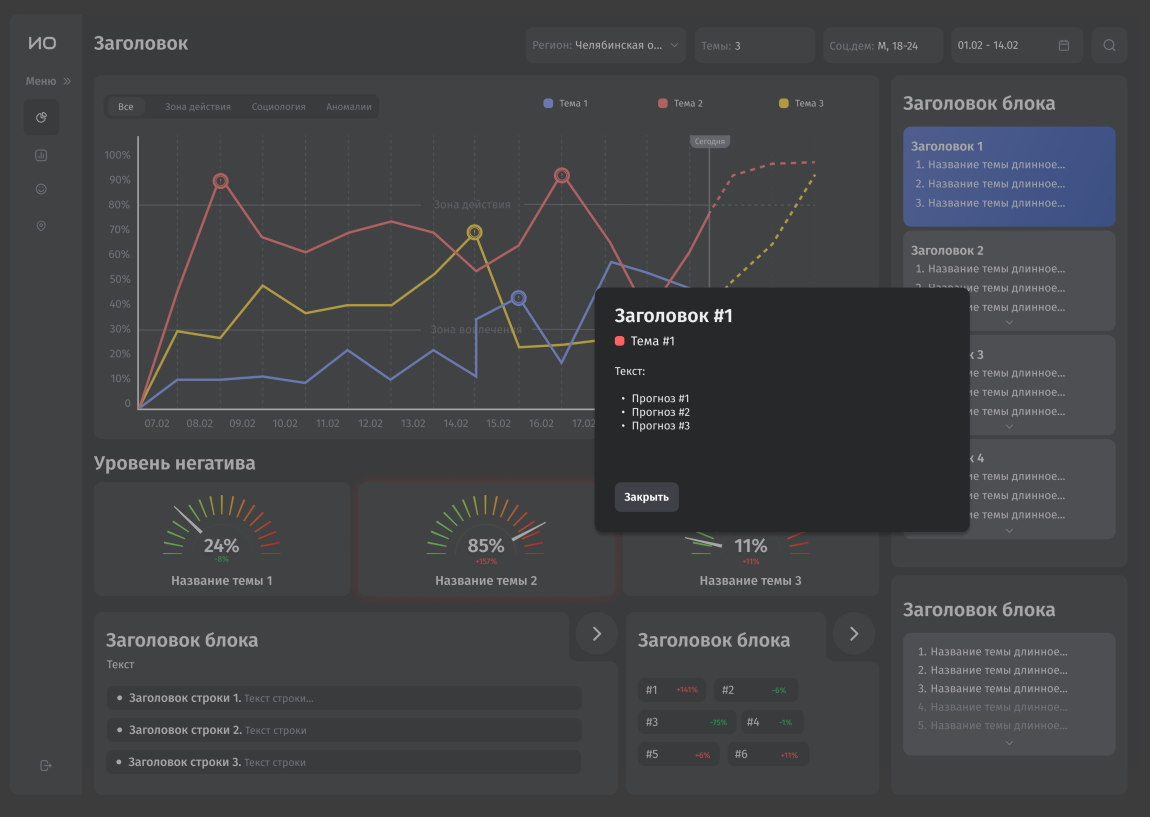Click the Темы: 3 filter field
Screen dimensions: 1150x817
pyautogui.click(x=755, y=45)
